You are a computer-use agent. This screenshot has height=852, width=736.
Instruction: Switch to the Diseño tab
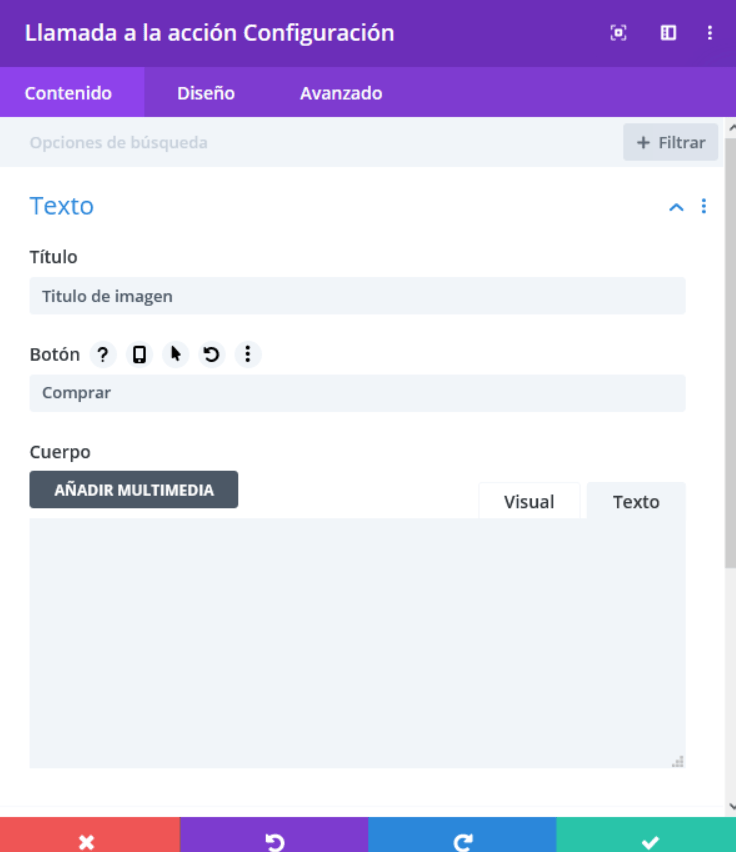pos(206,93)
